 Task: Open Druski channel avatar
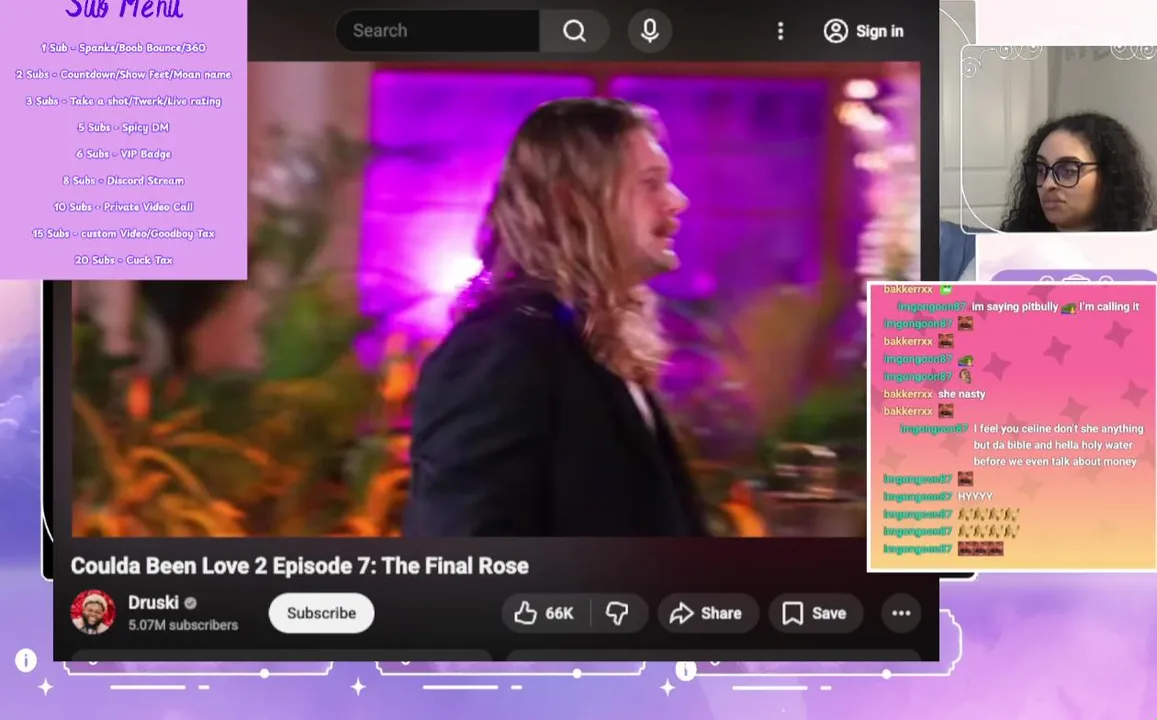click(x=93, y=612)
